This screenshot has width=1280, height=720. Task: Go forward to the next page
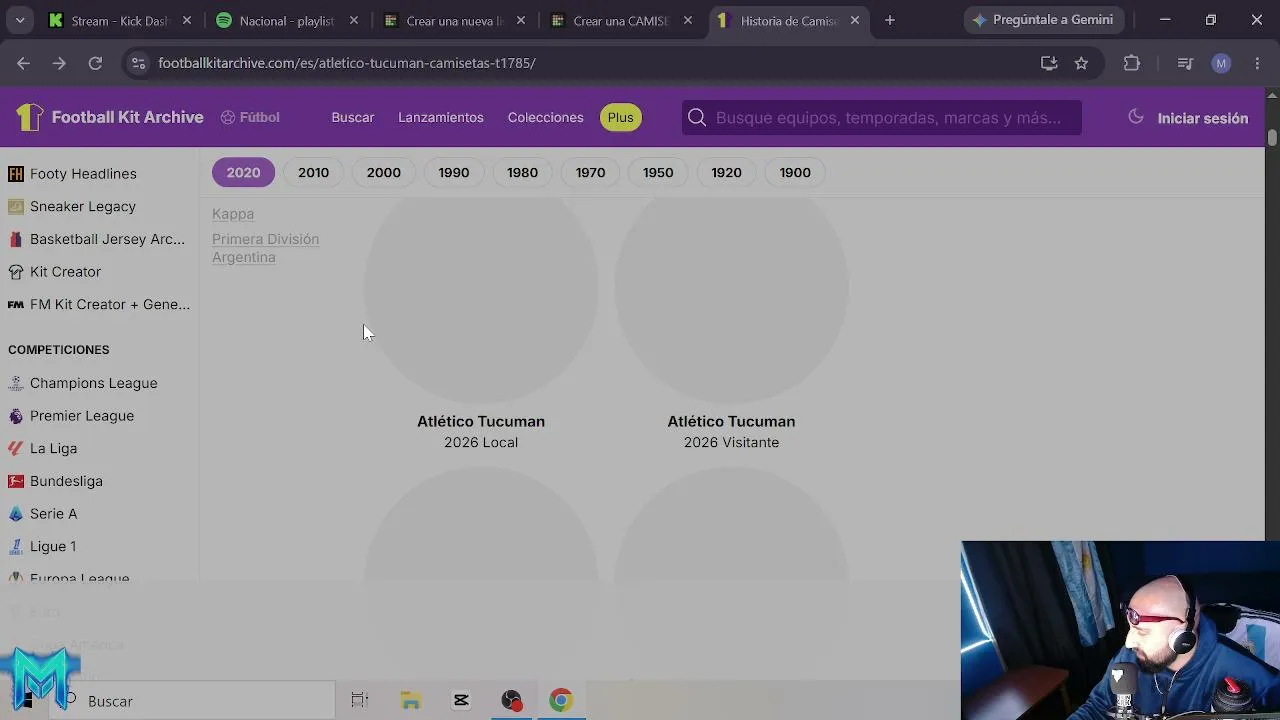[59, 63]
